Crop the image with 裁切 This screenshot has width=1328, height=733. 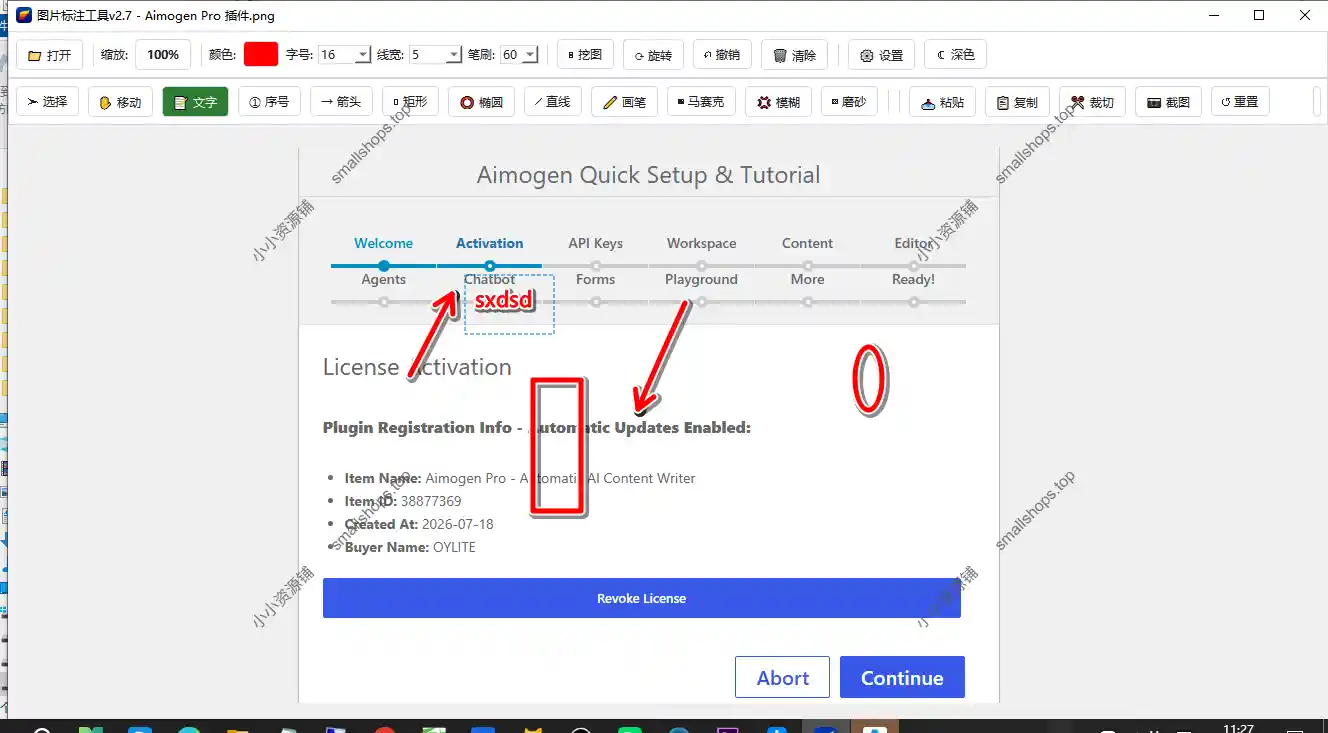(1092, 102)
